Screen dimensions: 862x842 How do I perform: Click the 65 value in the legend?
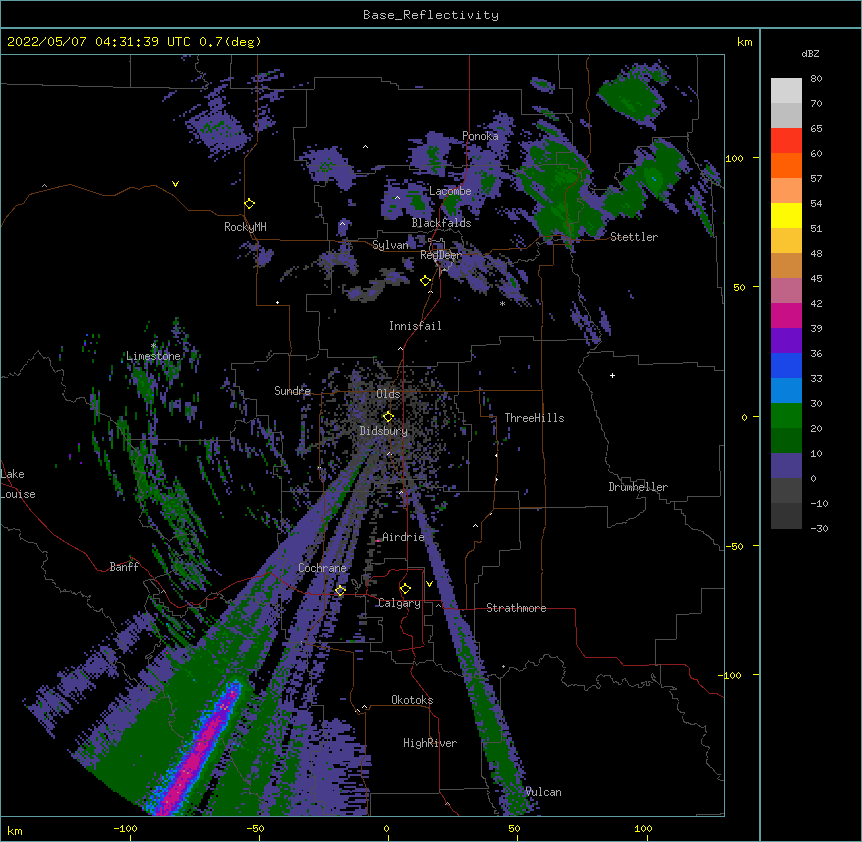click(x=816, y=128)
